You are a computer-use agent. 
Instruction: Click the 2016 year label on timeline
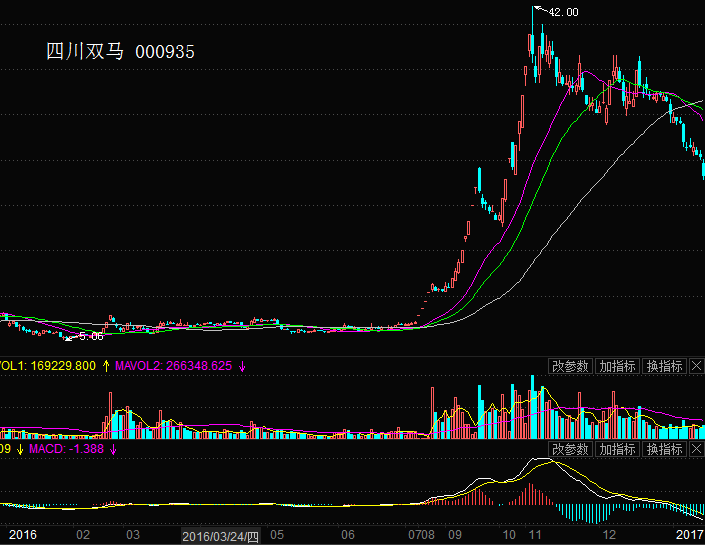(22, 536)
